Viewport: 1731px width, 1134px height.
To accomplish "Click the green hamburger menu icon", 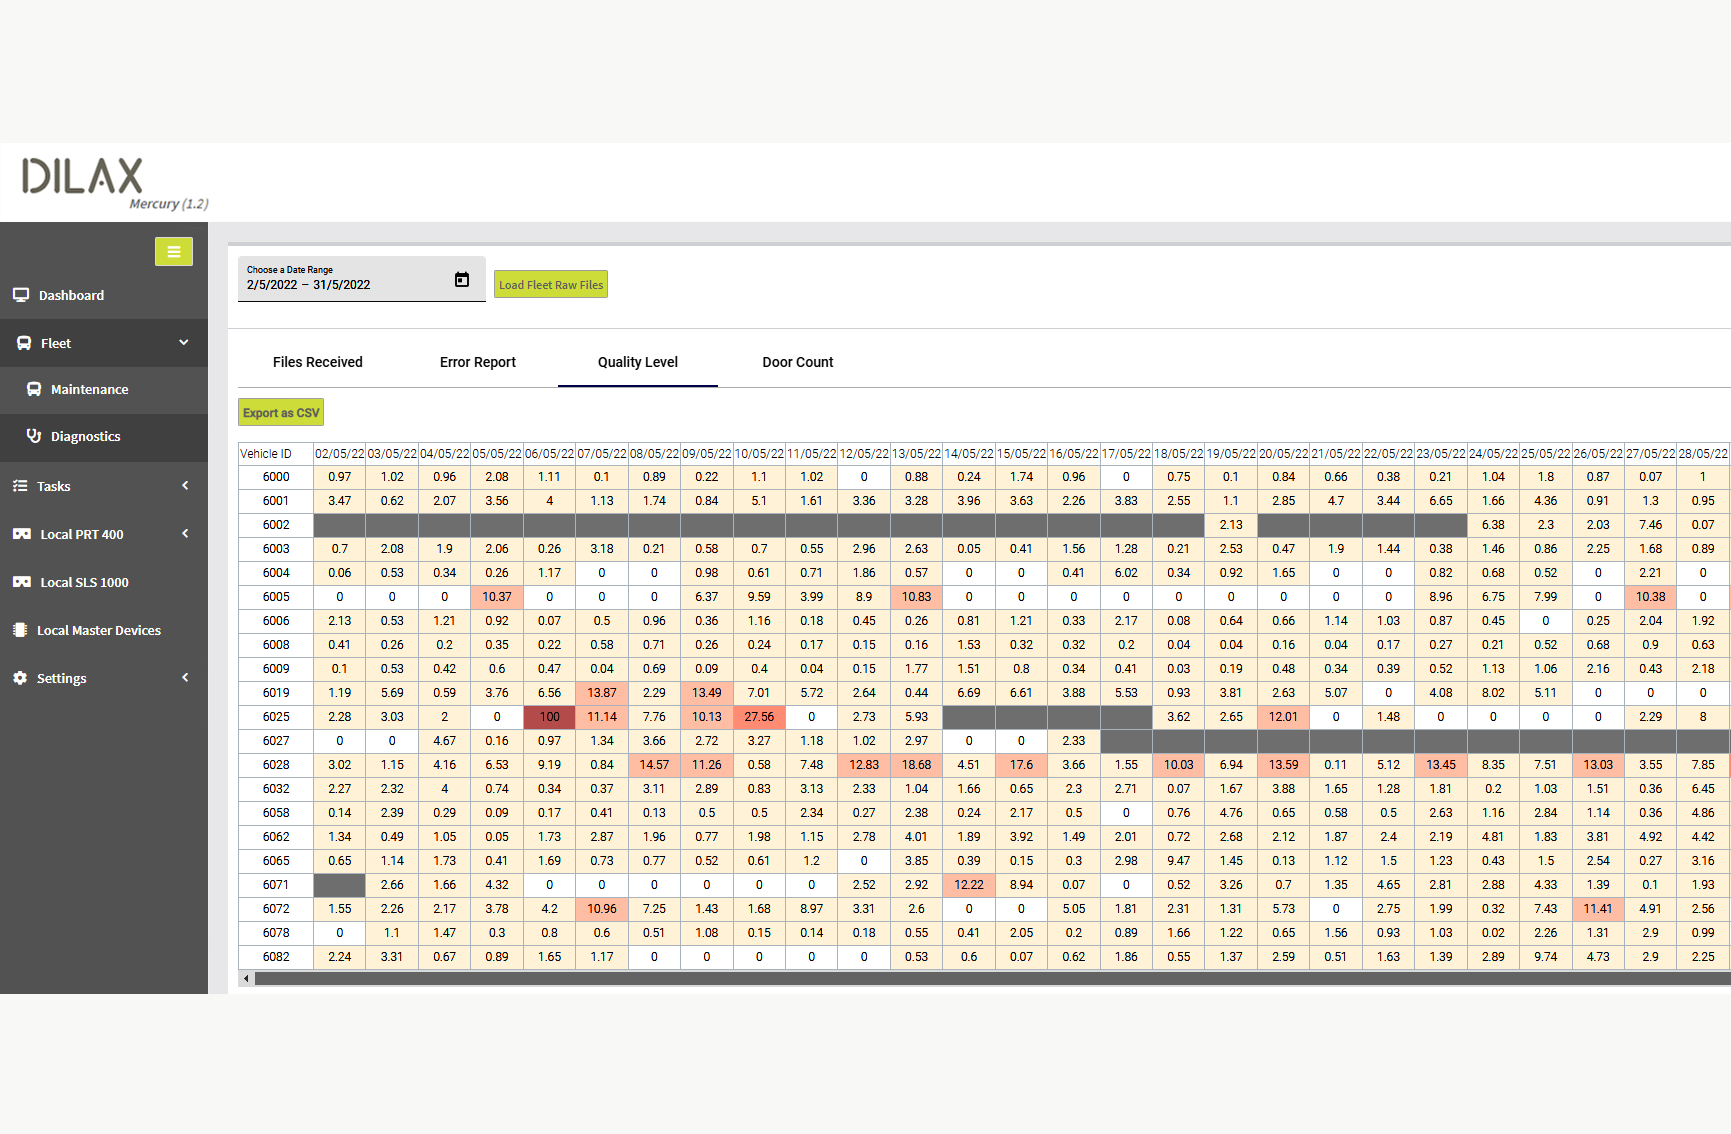I will pos(173,251).
